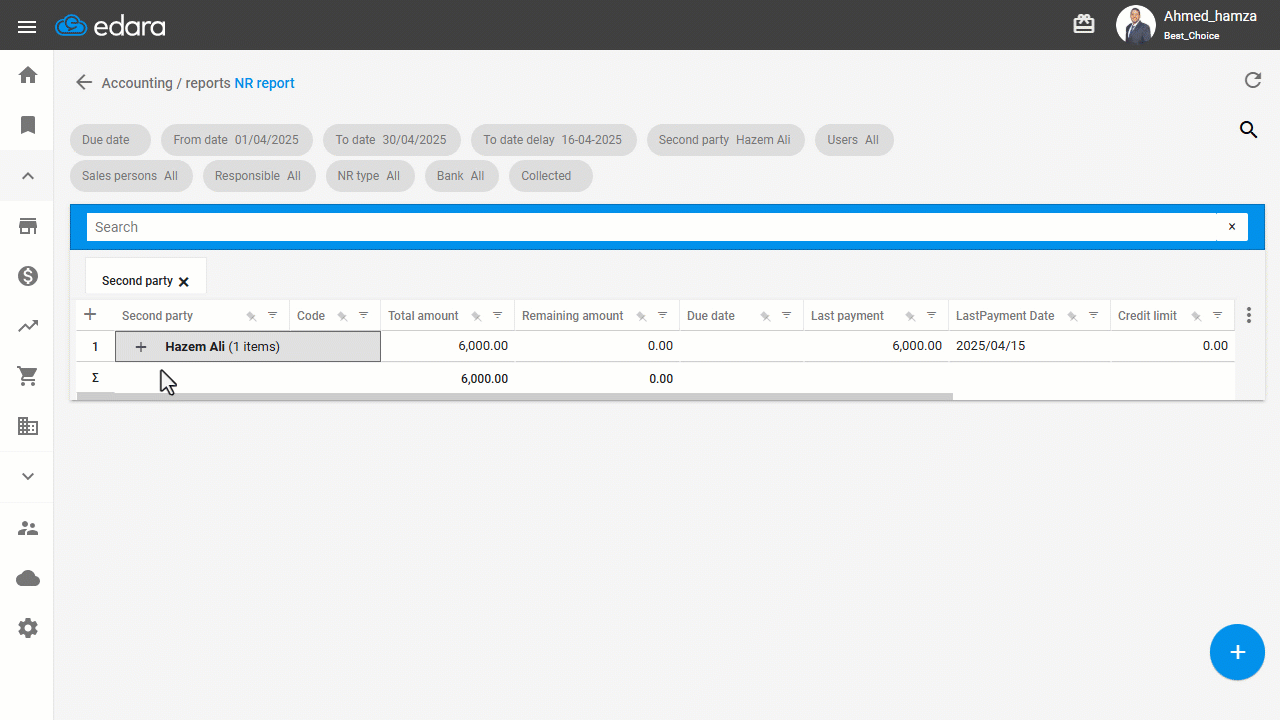Open the building sidebar icon
The image size is (1280, 720).
pyautogui.click(x=28, y=426)
